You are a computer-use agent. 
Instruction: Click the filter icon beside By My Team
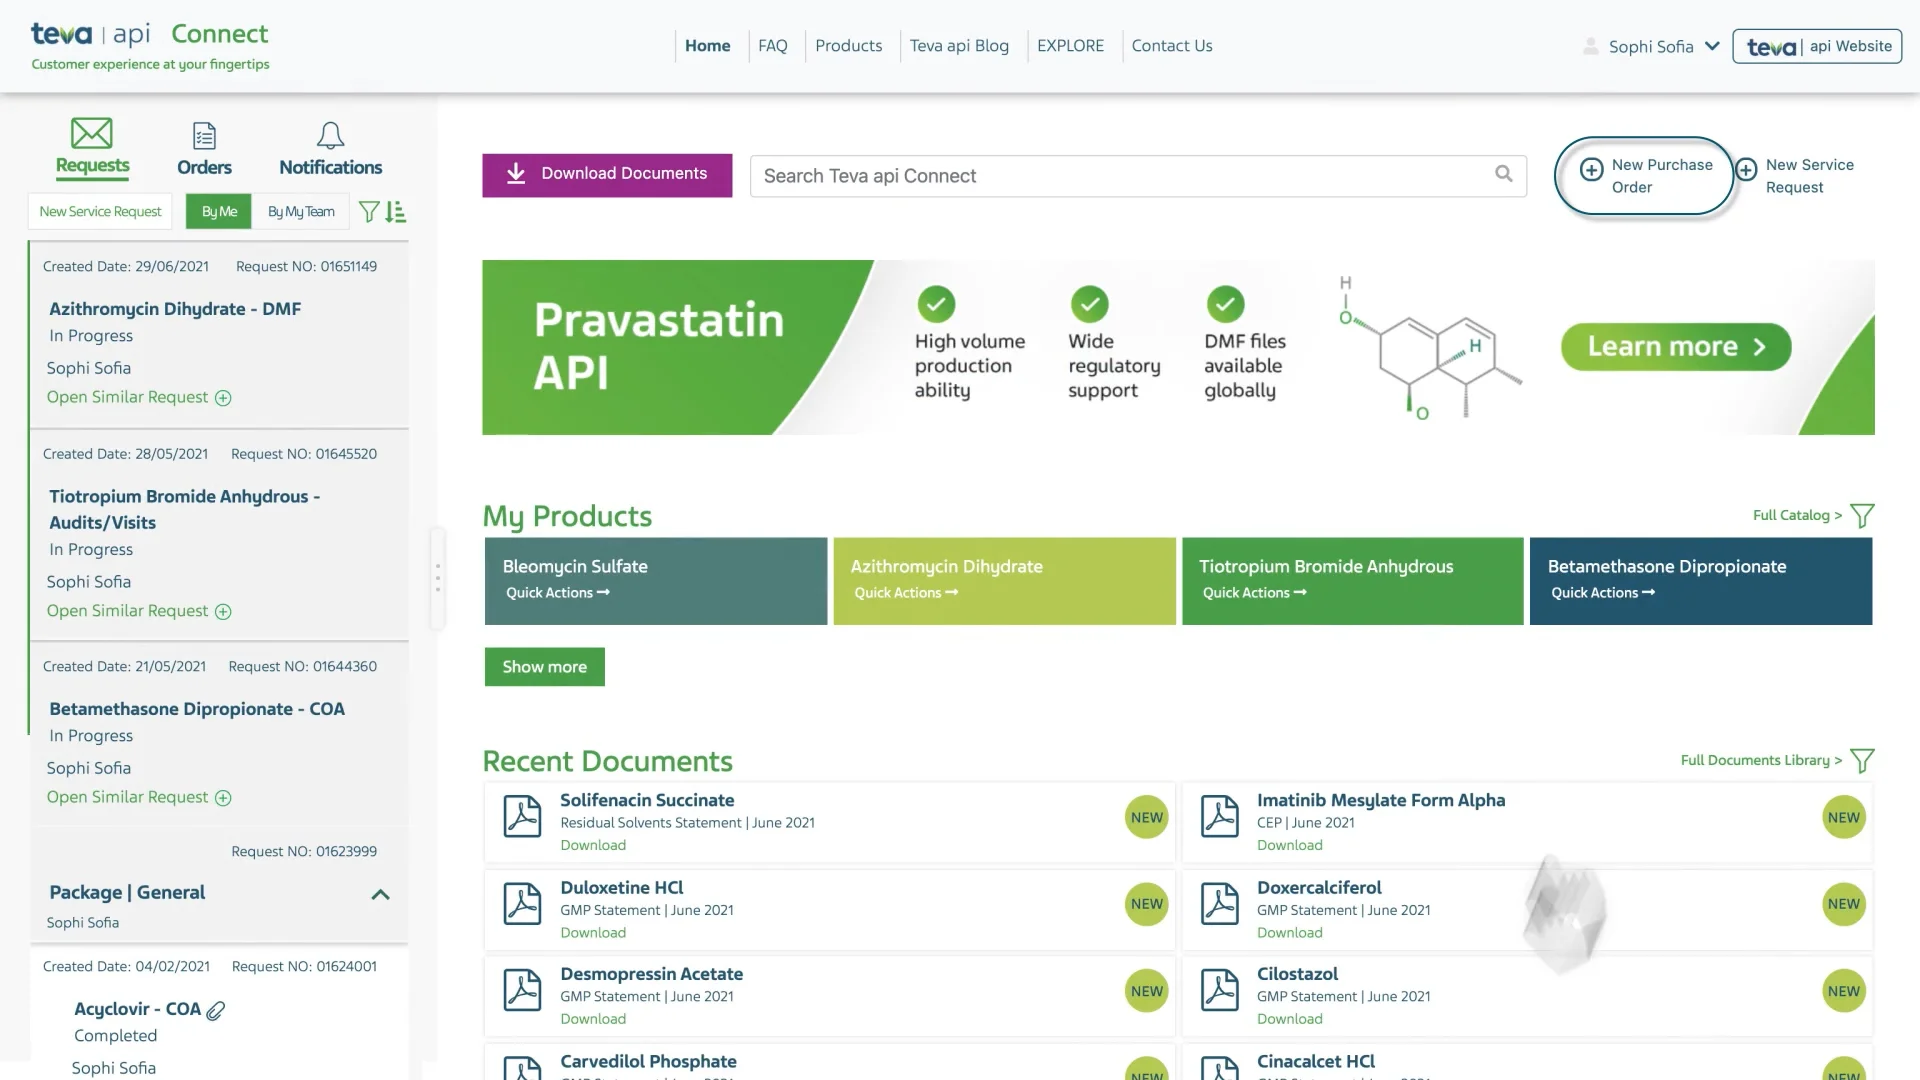368,211
